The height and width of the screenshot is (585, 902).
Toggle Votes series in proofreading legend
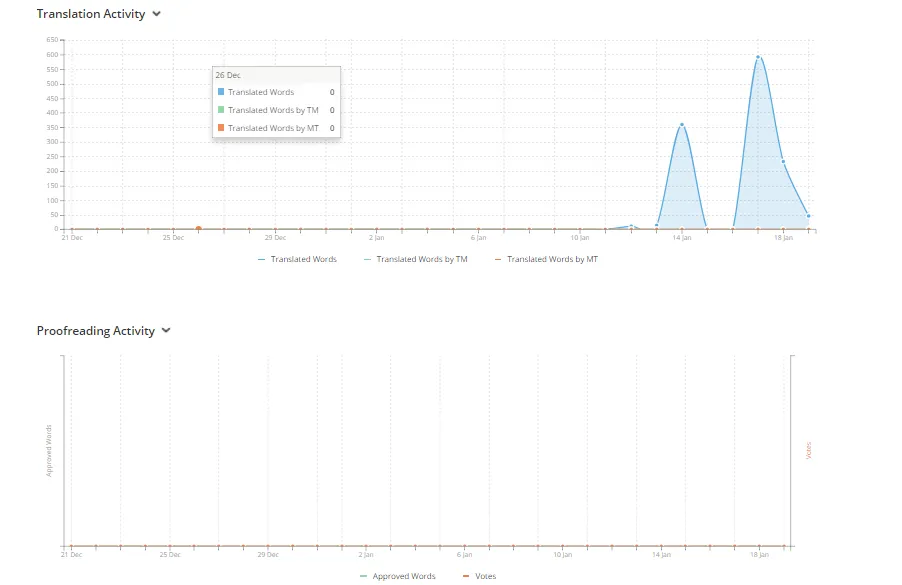pyautogui.click(x=479, y=576)
